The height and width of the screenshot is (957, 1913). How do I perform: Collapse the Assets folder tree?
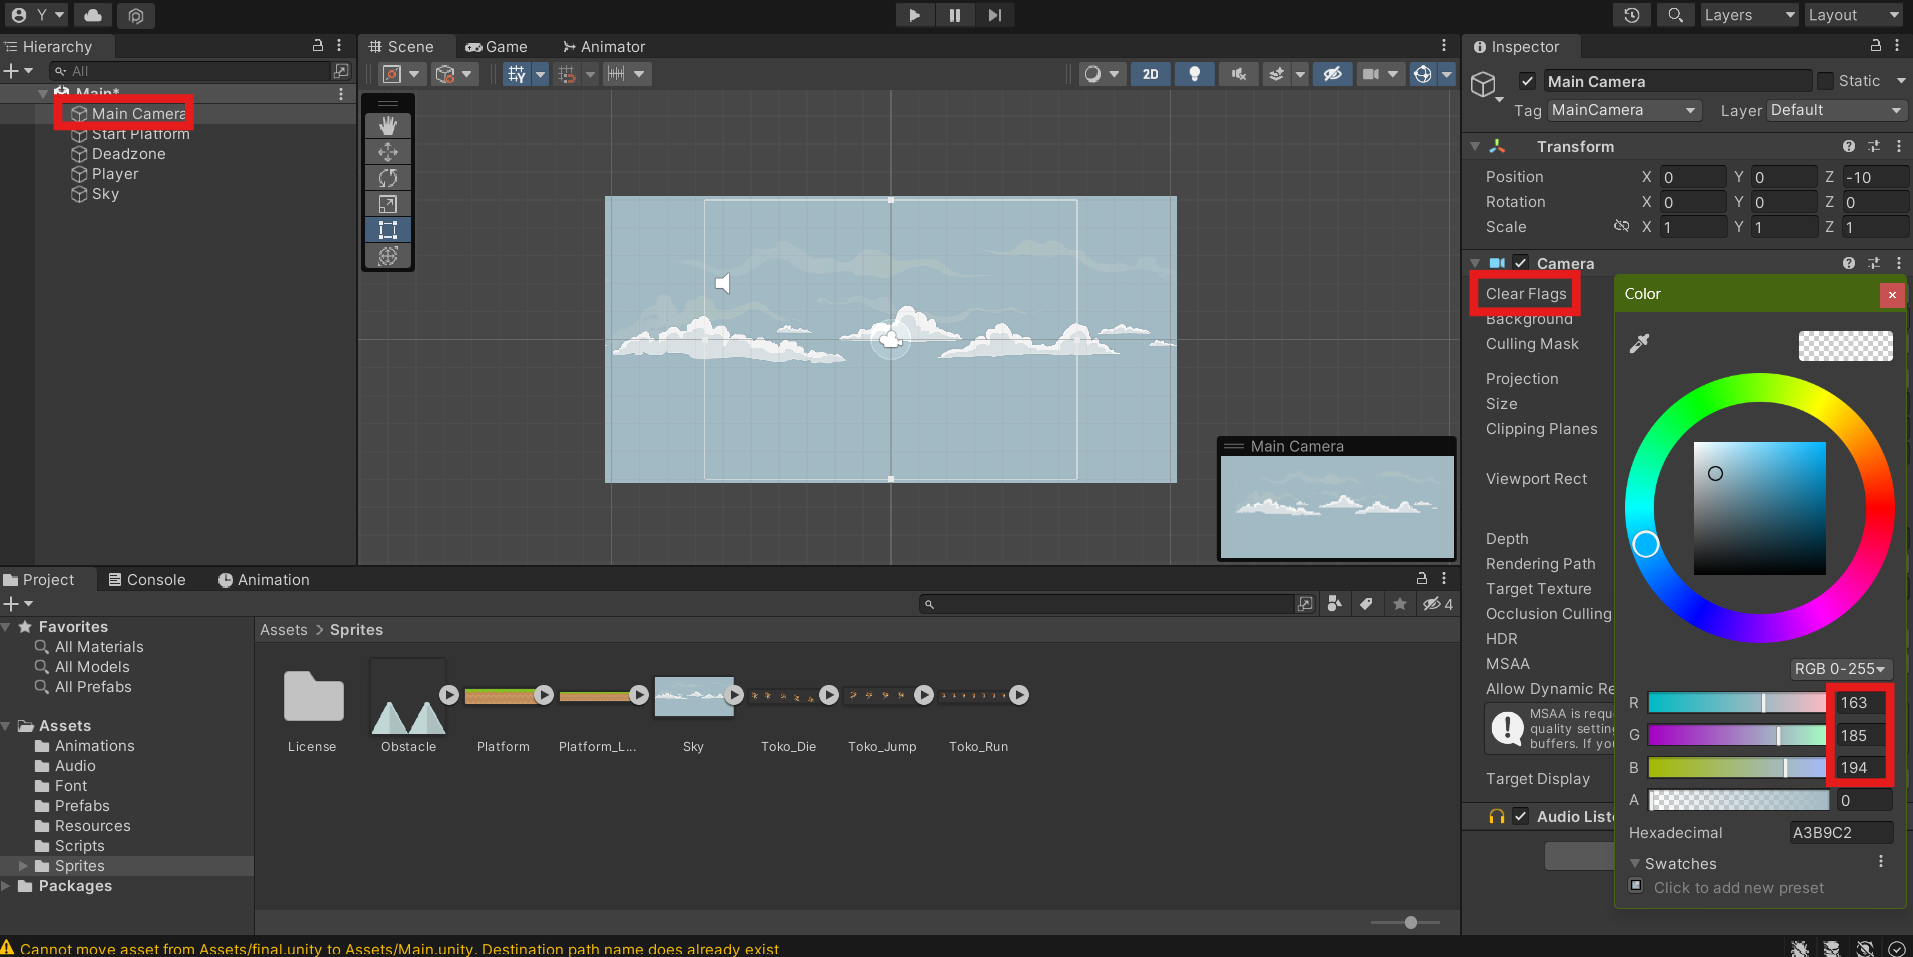(6, 726)
